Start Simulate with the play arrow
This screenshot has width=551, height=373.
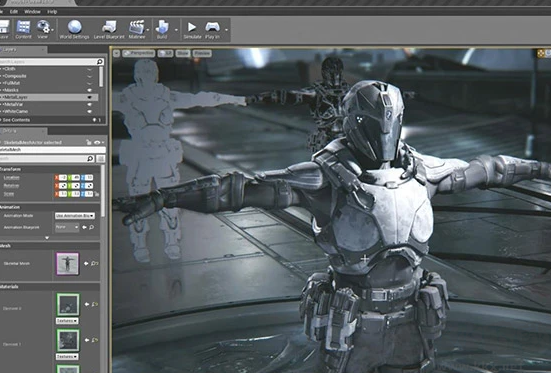tap(192, 27)
